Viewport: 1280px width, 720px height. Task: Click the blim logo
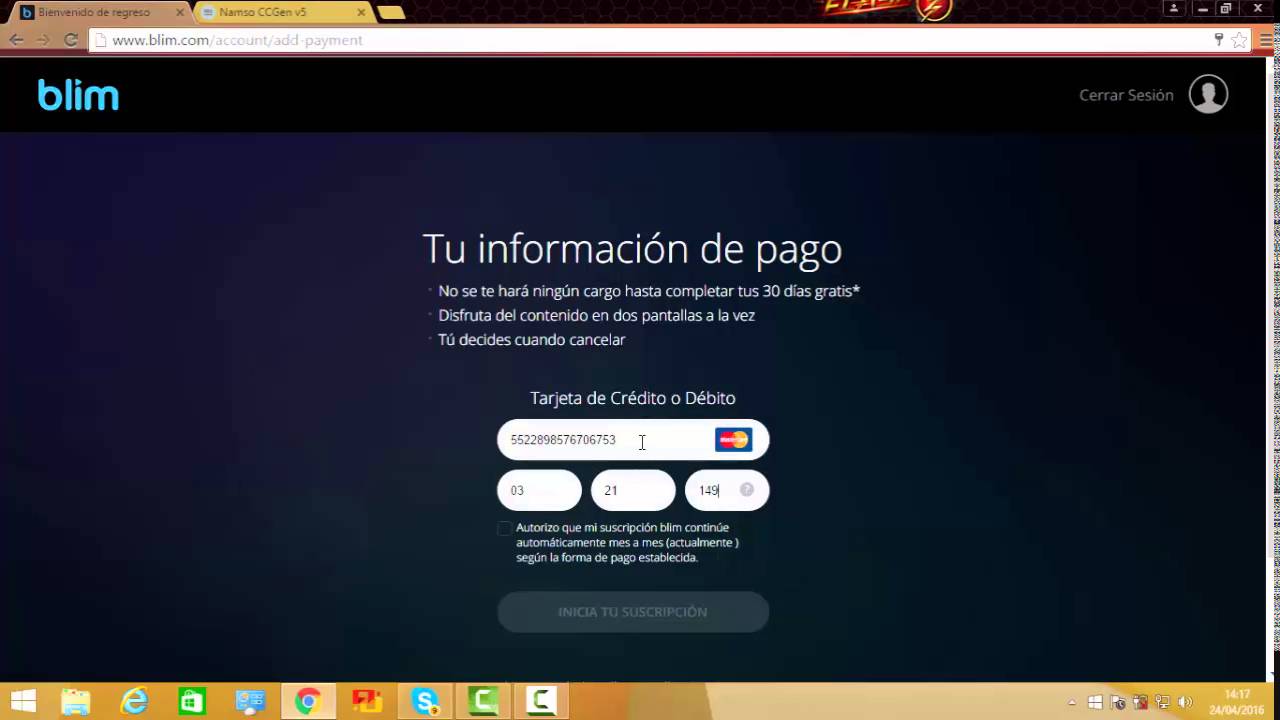coord(78,95)
